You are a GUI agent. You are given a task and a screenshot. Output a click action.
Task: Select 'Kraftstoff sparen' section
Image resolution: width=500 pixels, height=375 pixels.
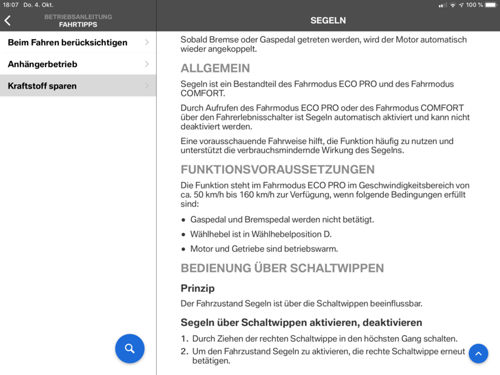click(x=78, y=86)
